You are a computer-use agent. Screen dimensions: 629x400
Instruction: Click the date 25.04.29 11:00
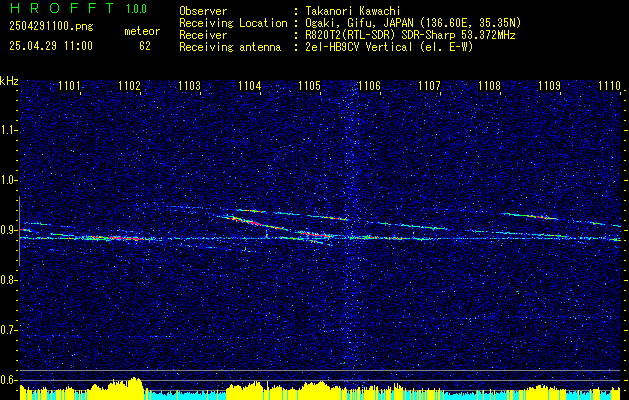click(51, 46)
